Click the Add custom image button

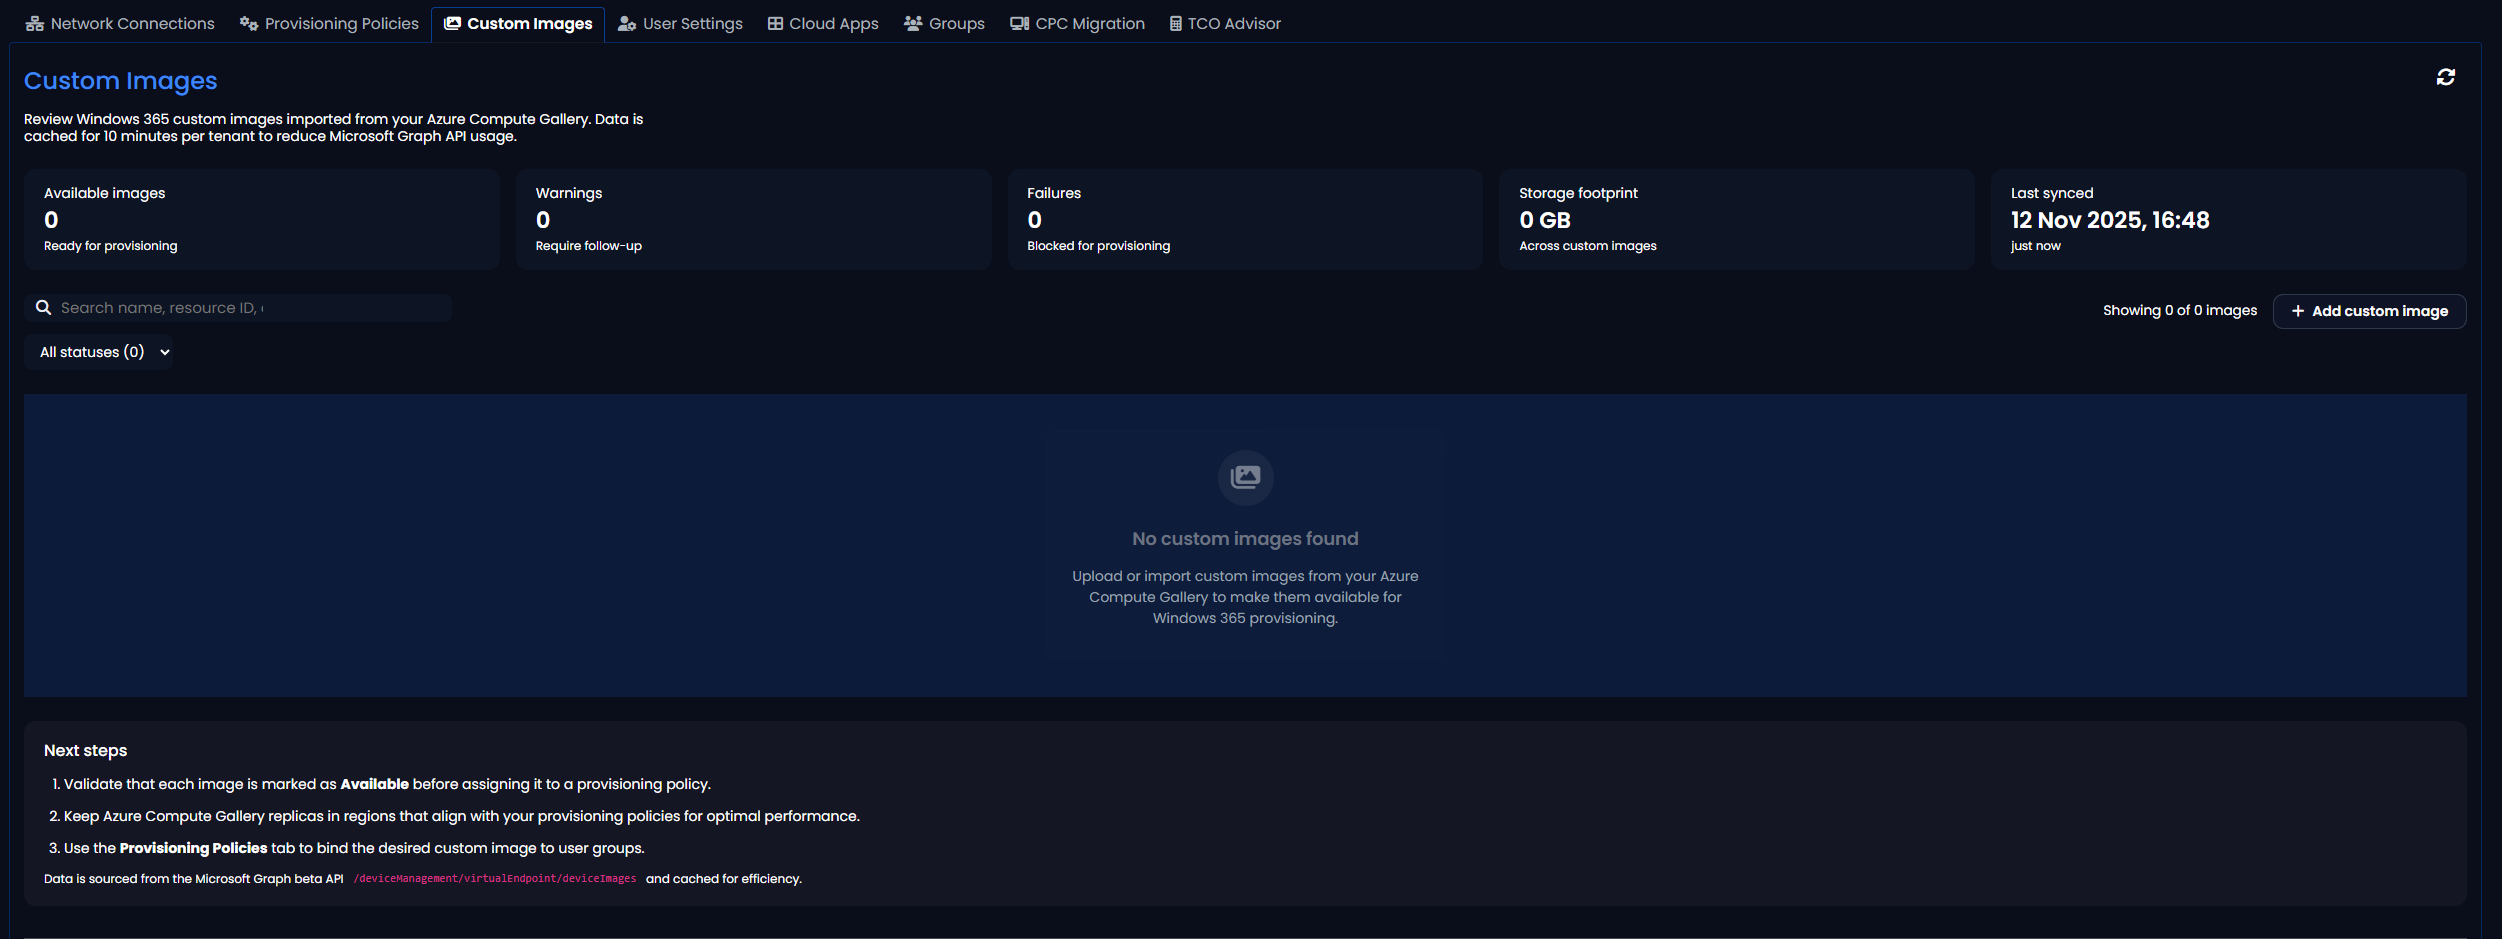click(2369, 311)
